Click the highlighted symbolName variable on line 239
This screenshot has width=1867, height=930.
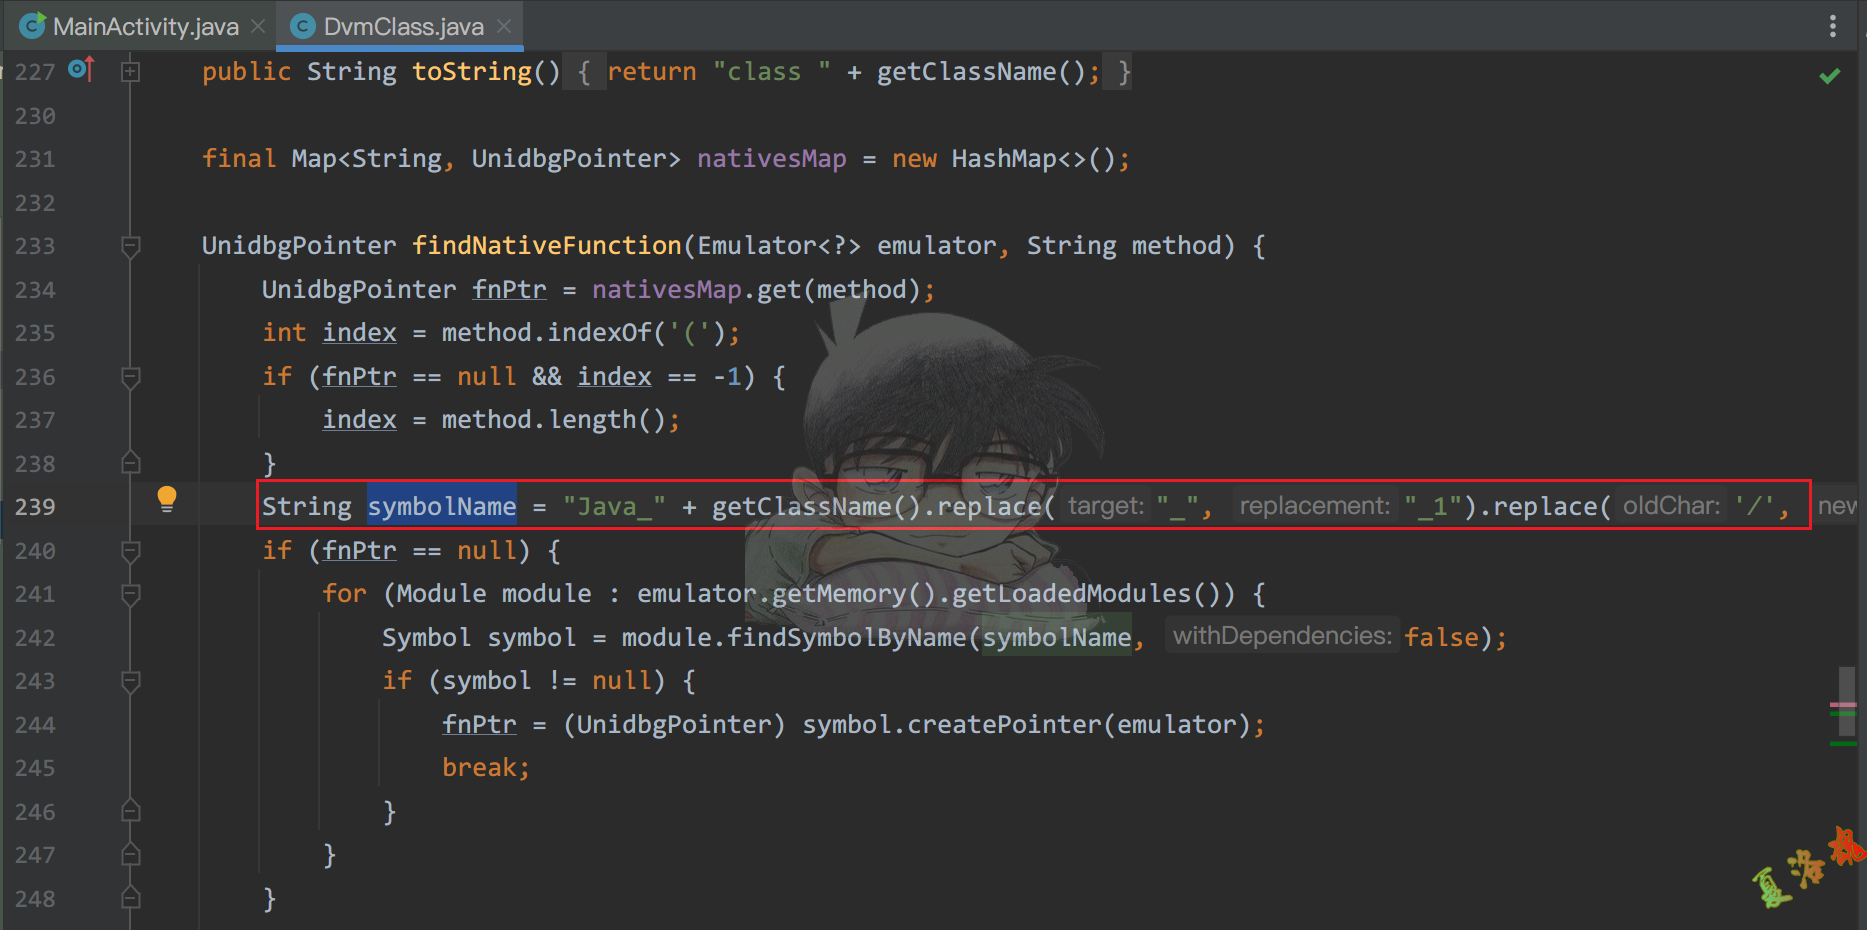tap(441, 507)
